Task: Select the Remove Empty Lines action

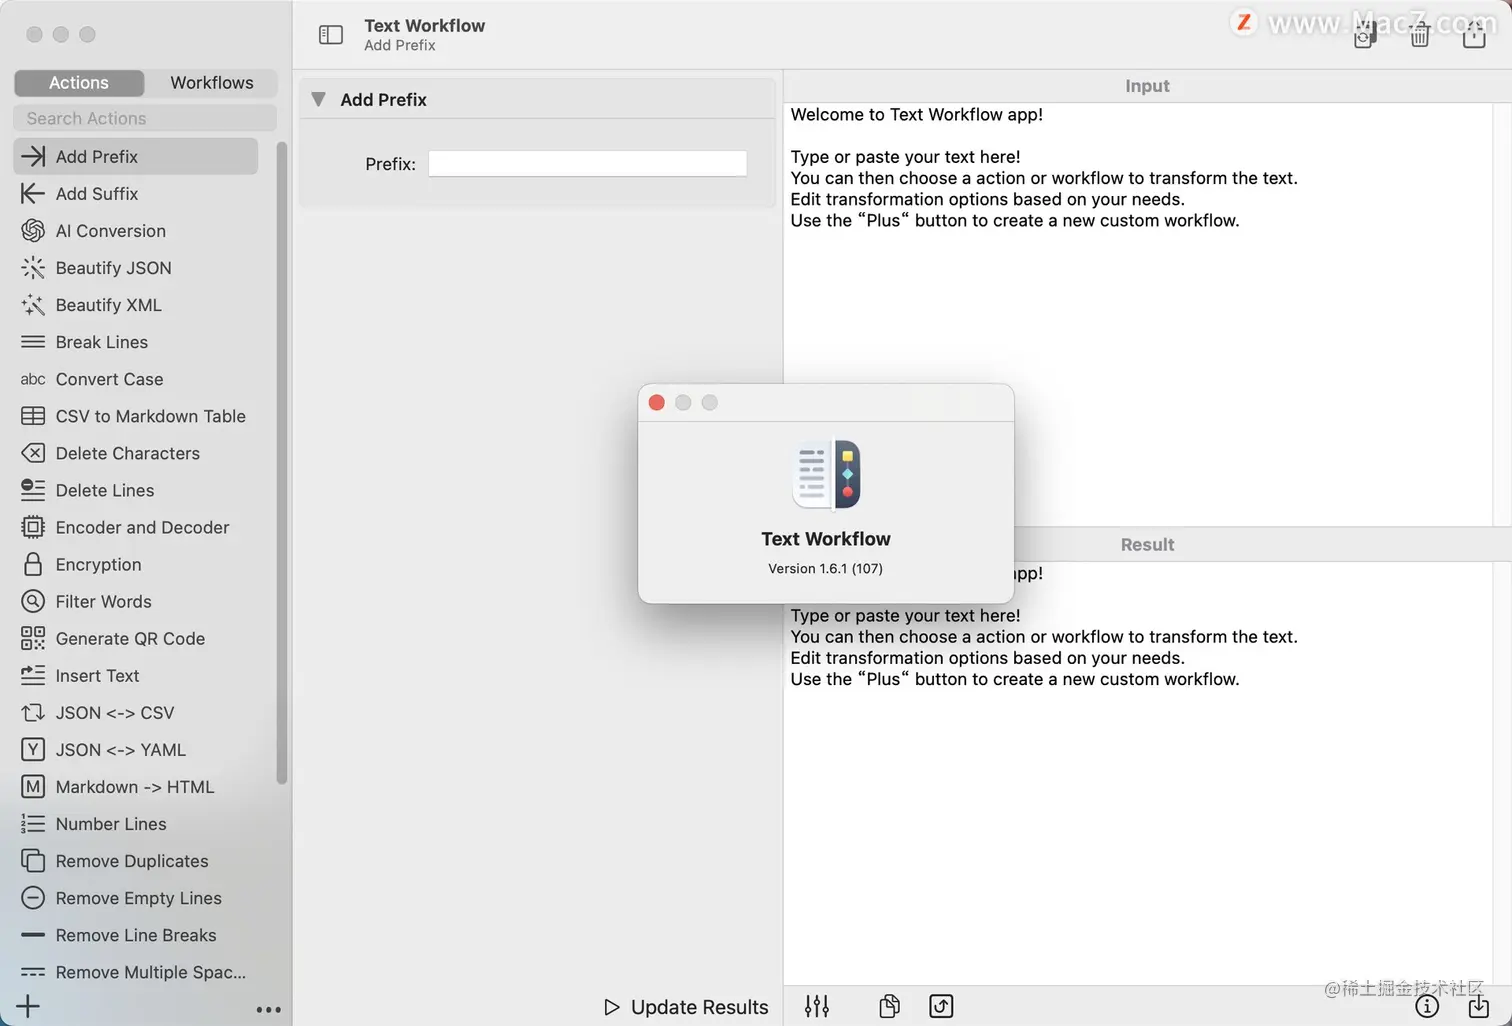Action: click(x=136, y=897)
